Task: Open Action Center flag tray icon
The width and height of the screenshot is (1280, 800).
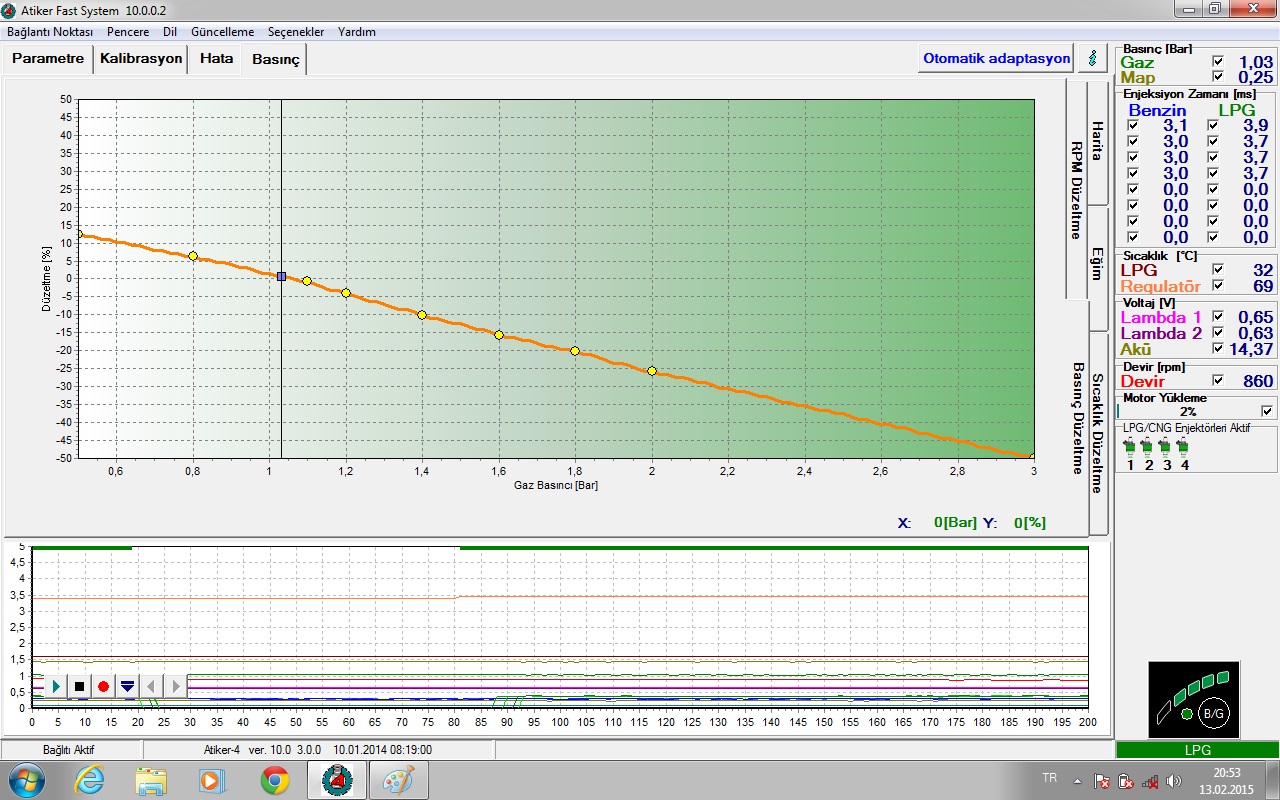Action: click(x=1102, y=781)
